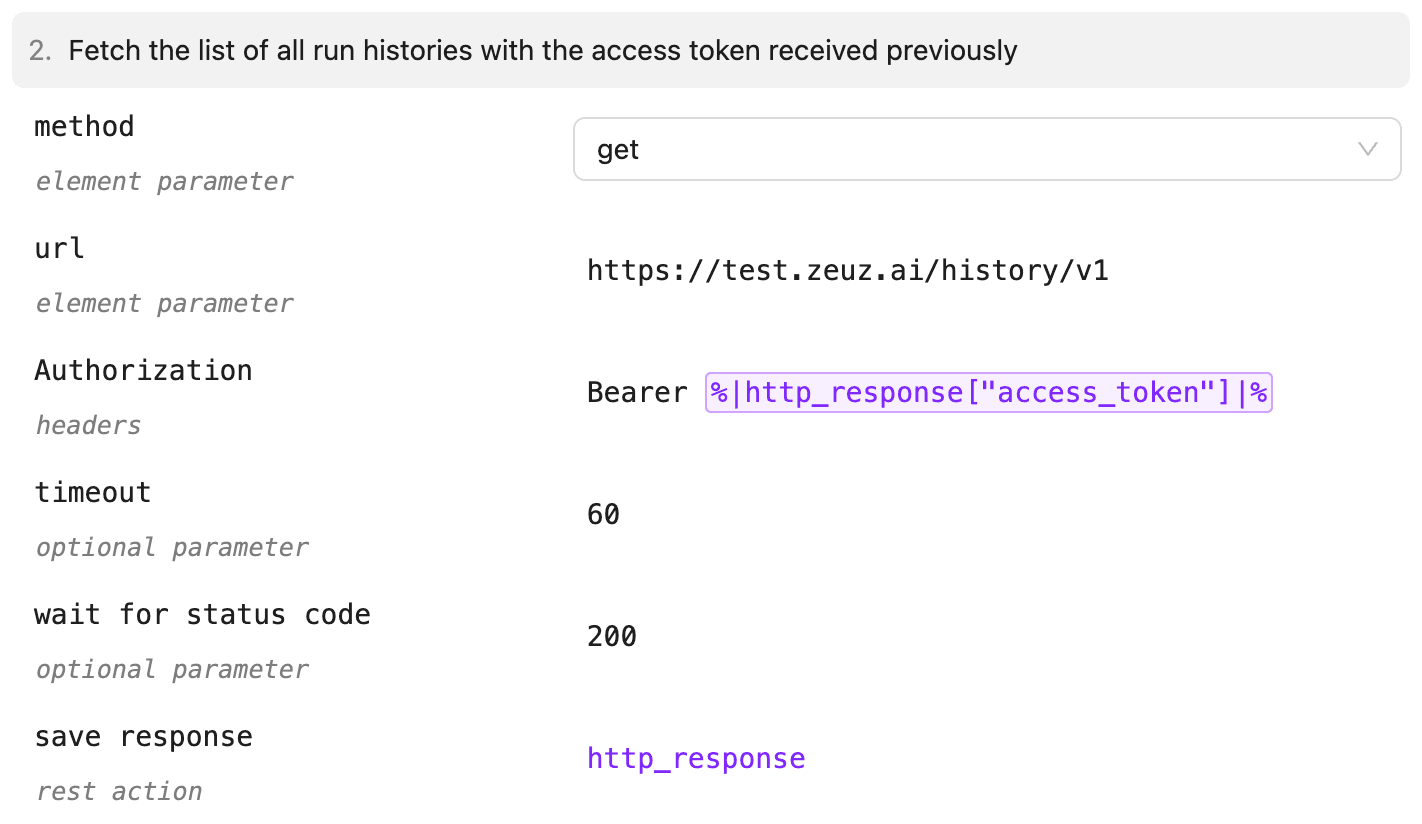Viewport: 1422px width, 824px height.
Task: Click the url value https://test.zeuz.ai/history/v1
Action: [848, 269]
